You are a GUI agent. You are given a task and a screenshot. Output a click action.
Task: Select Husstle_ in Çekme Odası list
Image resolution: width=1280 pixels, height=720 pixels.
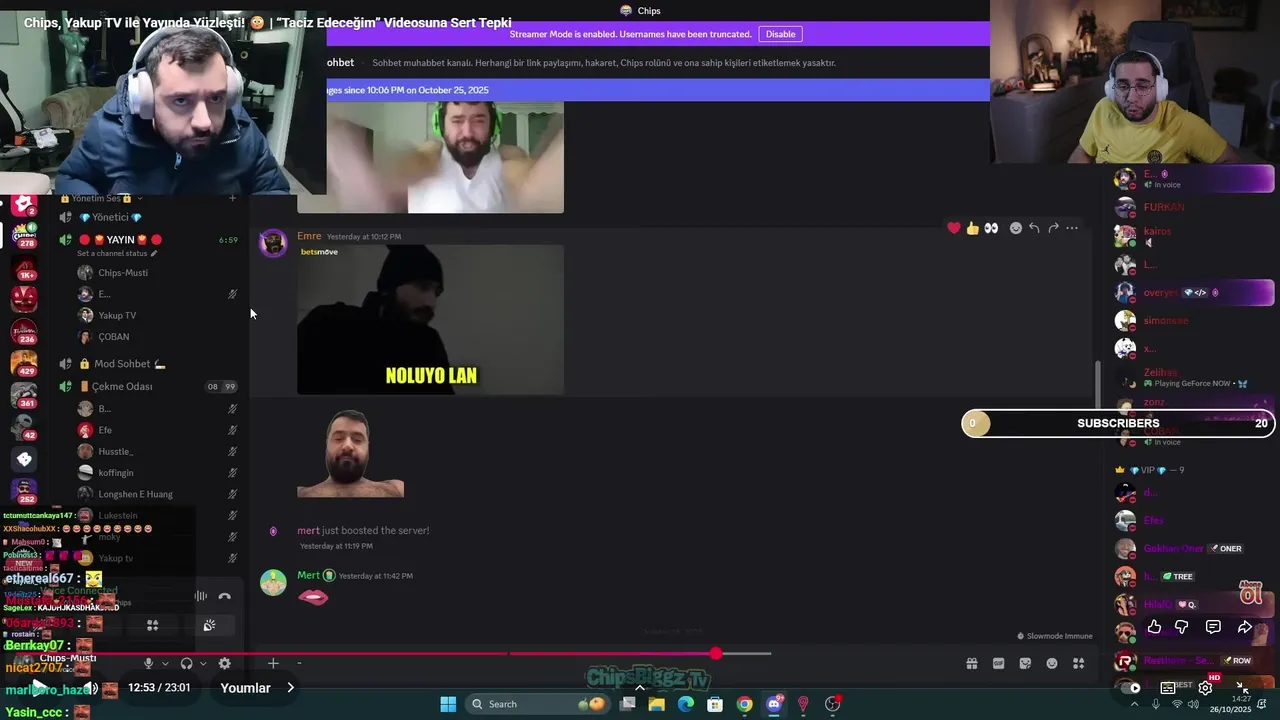click(115, 452)
